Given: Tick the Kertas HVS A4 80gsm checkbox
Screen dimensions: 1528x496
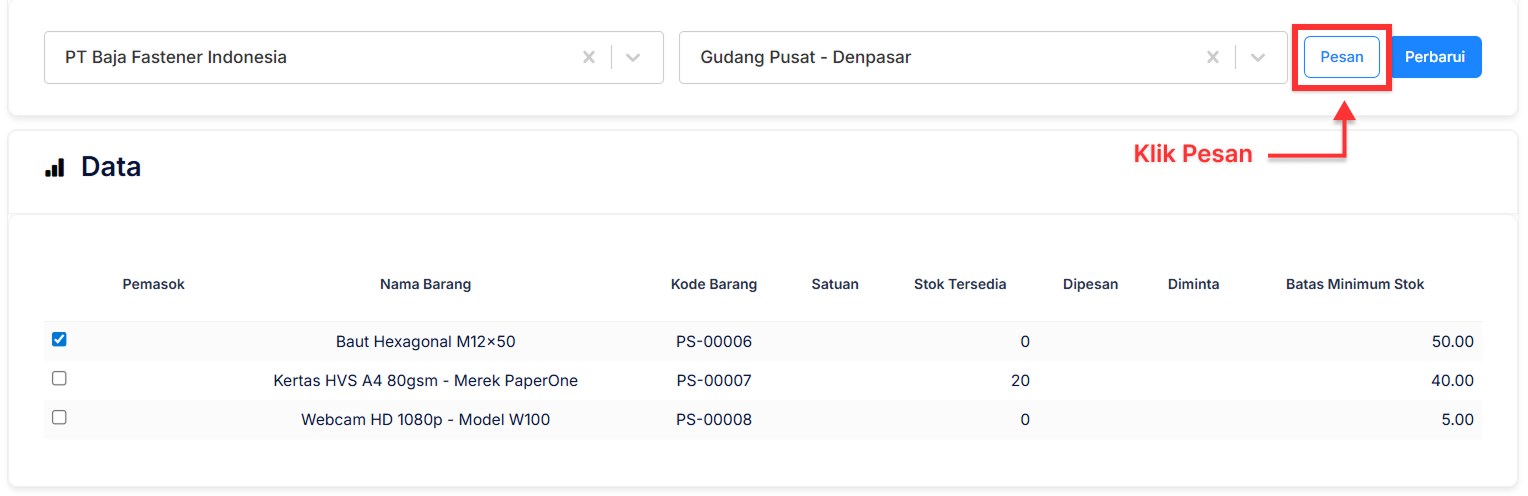Looking at the screenshot, I should 59,379.
